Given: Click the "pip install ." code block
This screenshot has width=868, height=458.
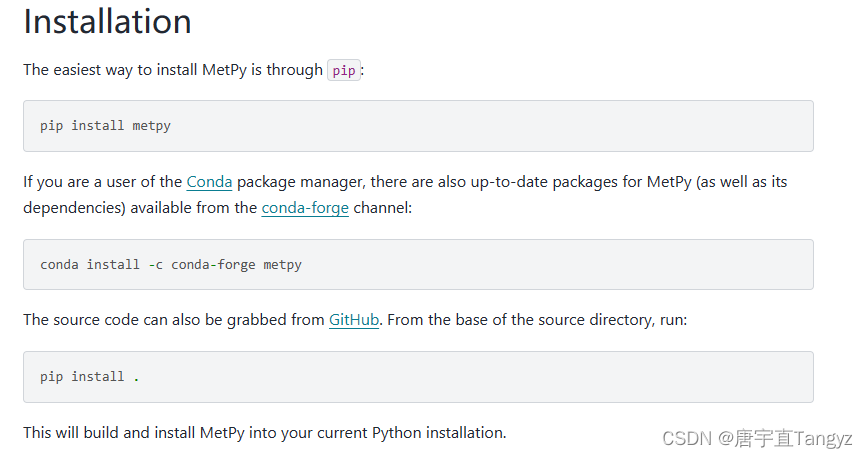Looking at the screenshot, I should 418,377.
